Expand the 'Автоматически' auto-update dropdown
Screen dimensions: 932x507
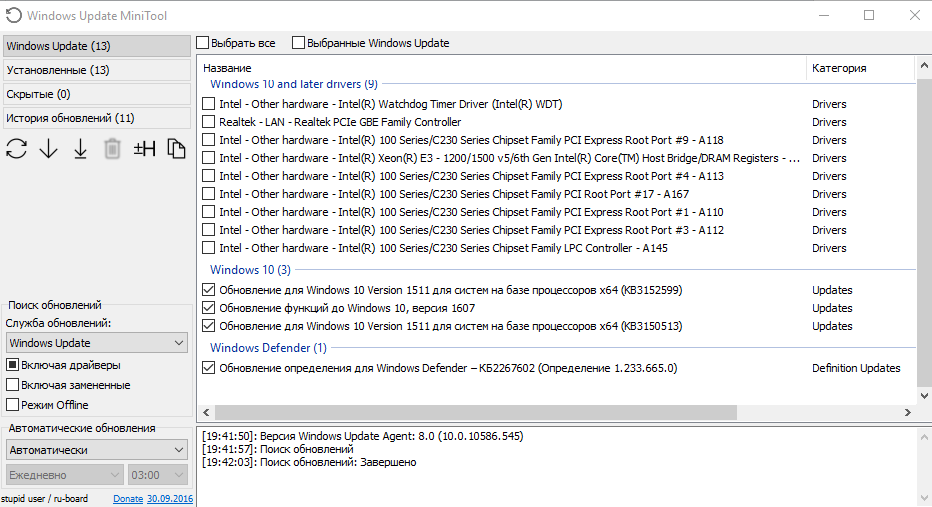pos(96,450)
